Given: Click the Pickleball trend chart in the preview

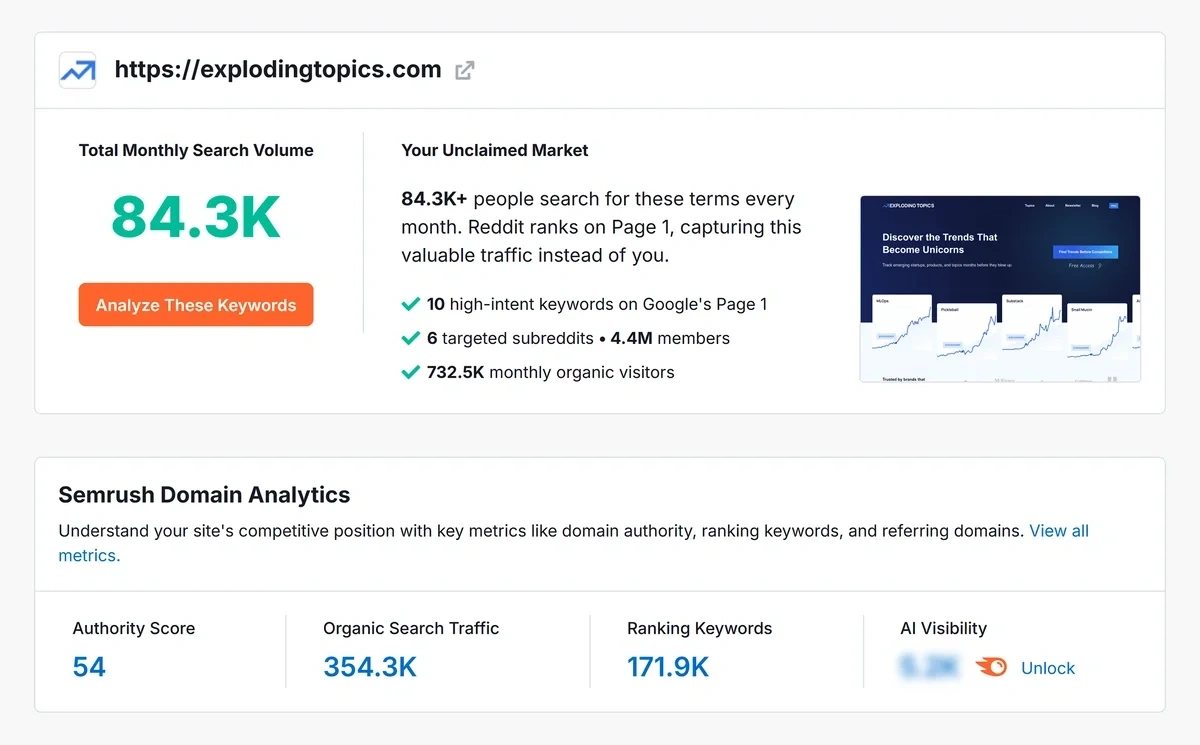Looking at the screenshot, I should pyautogui.click(x=965, y=330).
